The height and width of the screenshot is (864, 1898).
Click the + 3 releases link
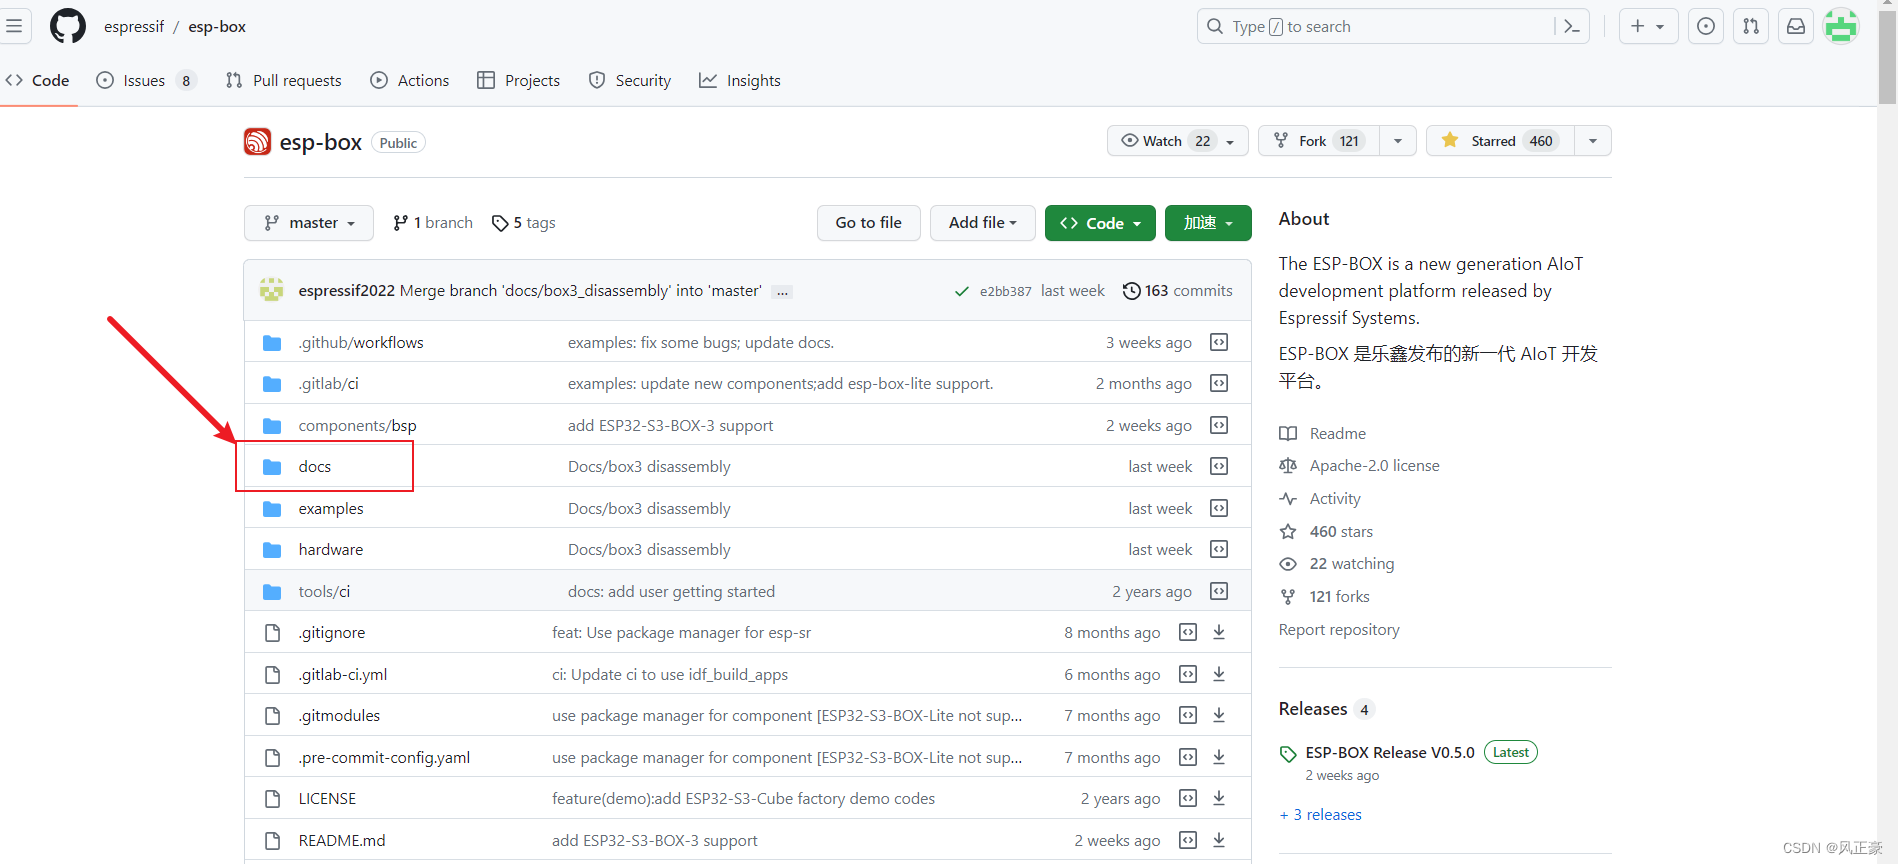tap(1321, 815)
